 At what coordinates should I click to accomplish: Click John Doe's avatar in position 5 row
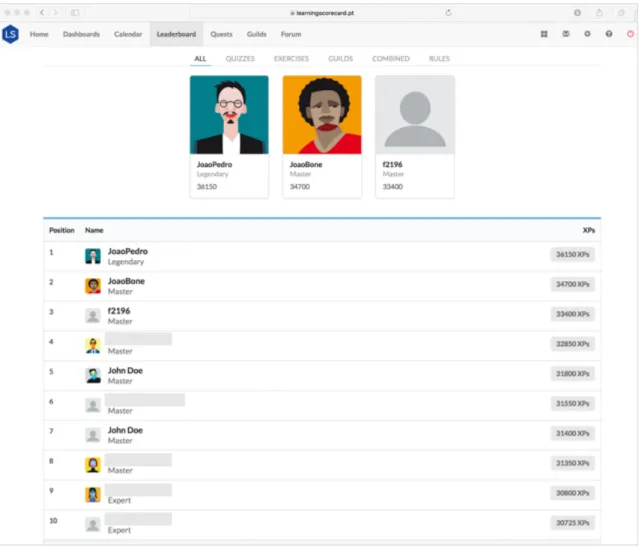[93, 375]
